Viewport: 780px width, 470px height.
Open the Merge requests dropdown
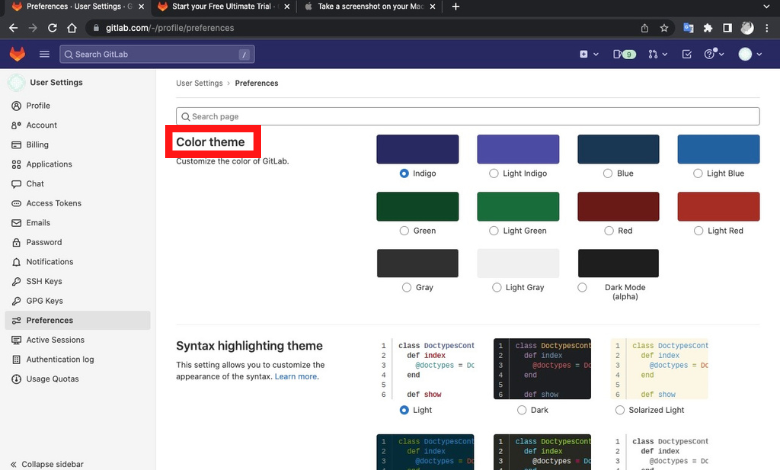658,54
